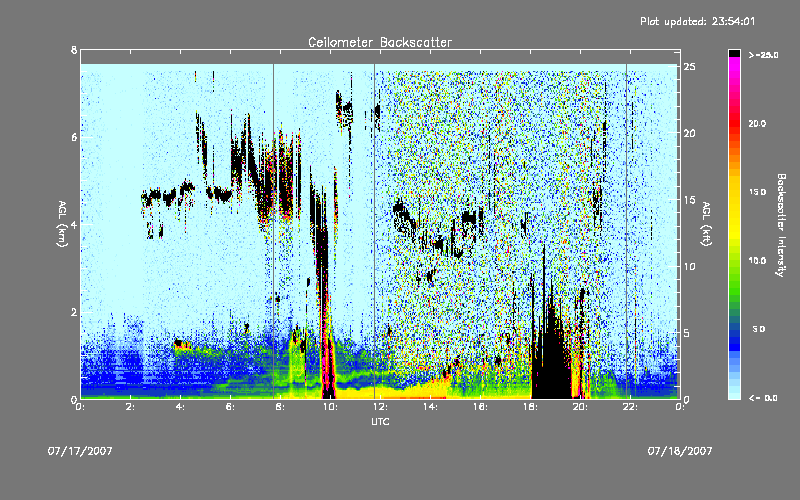
Task: Click the "20:" hour tick on UTC axis
Action: click(x=581, y=407)
